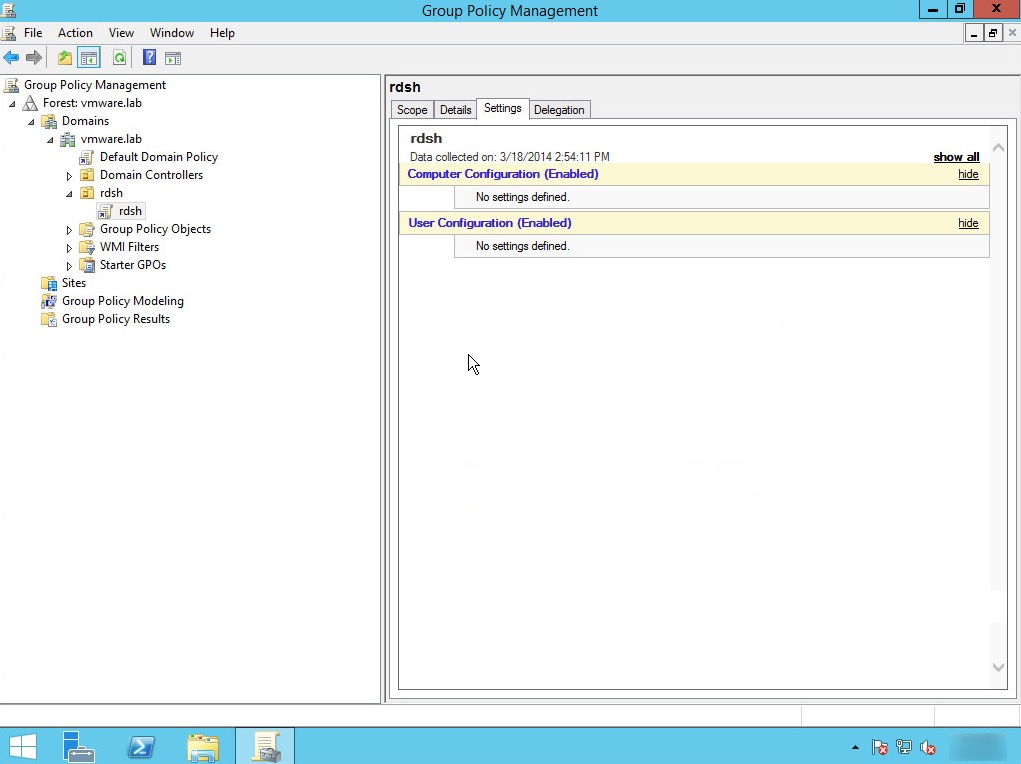Select the Up one level folder icon

click(63, 57)
